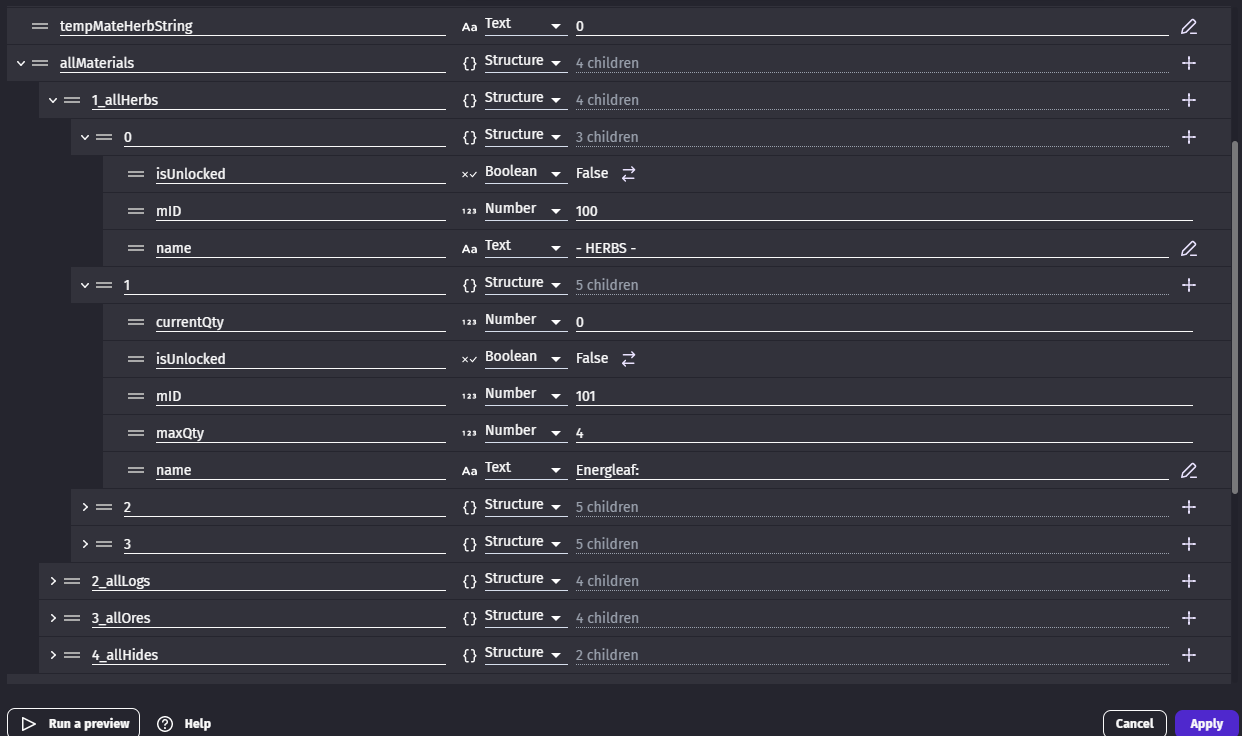1242x736 pixels.
Task: Click Run a preview
Action: point(74,723)
